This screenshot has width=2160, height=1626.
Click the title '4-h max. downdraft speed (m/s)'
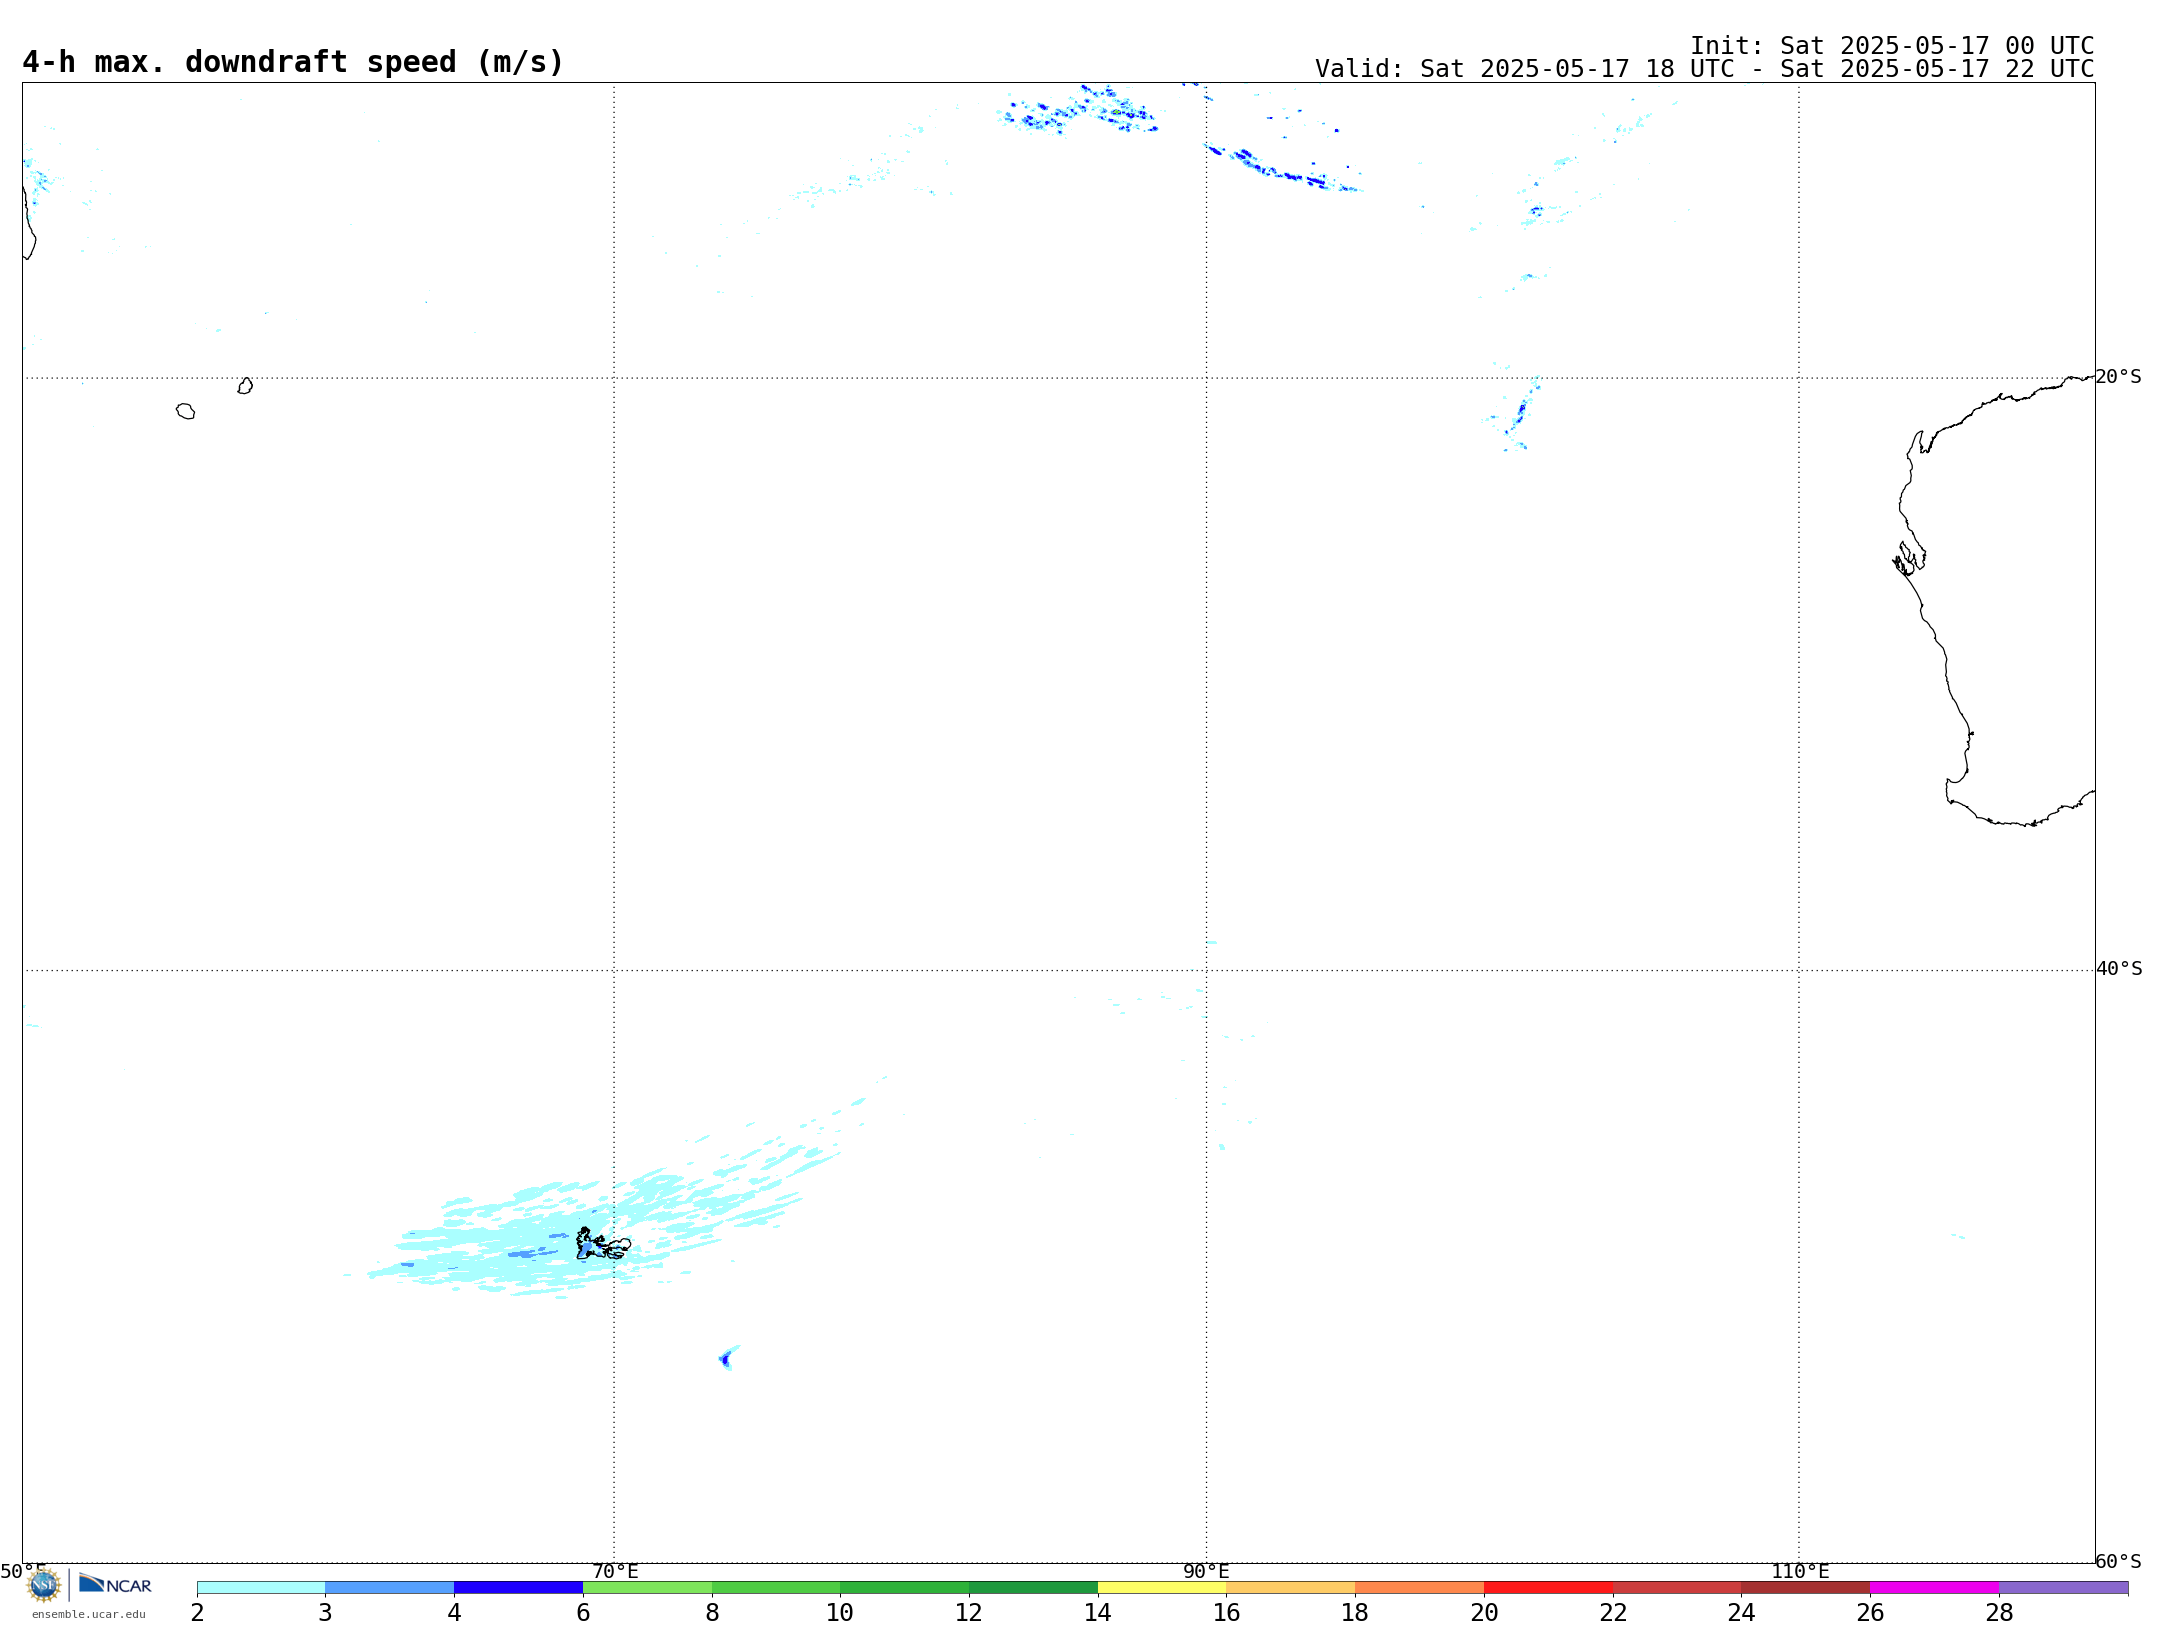tap(293, 62)
